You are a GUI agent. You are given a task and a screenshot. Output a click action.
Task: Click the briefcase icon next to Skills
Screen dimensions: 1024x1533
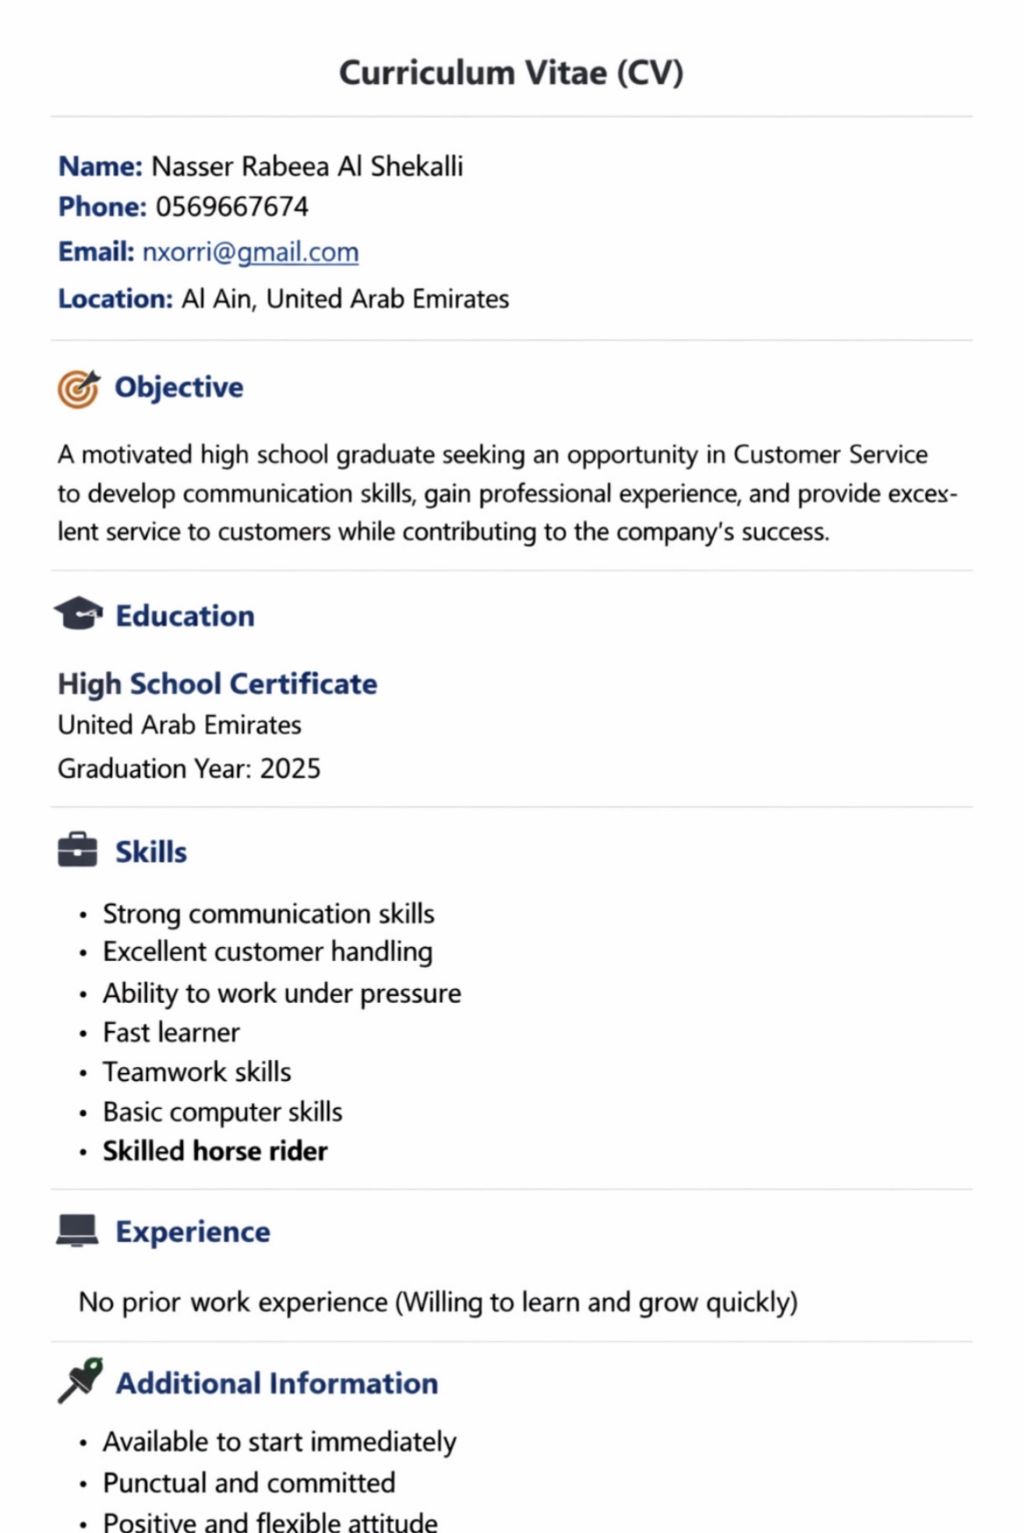coord(78,851)
